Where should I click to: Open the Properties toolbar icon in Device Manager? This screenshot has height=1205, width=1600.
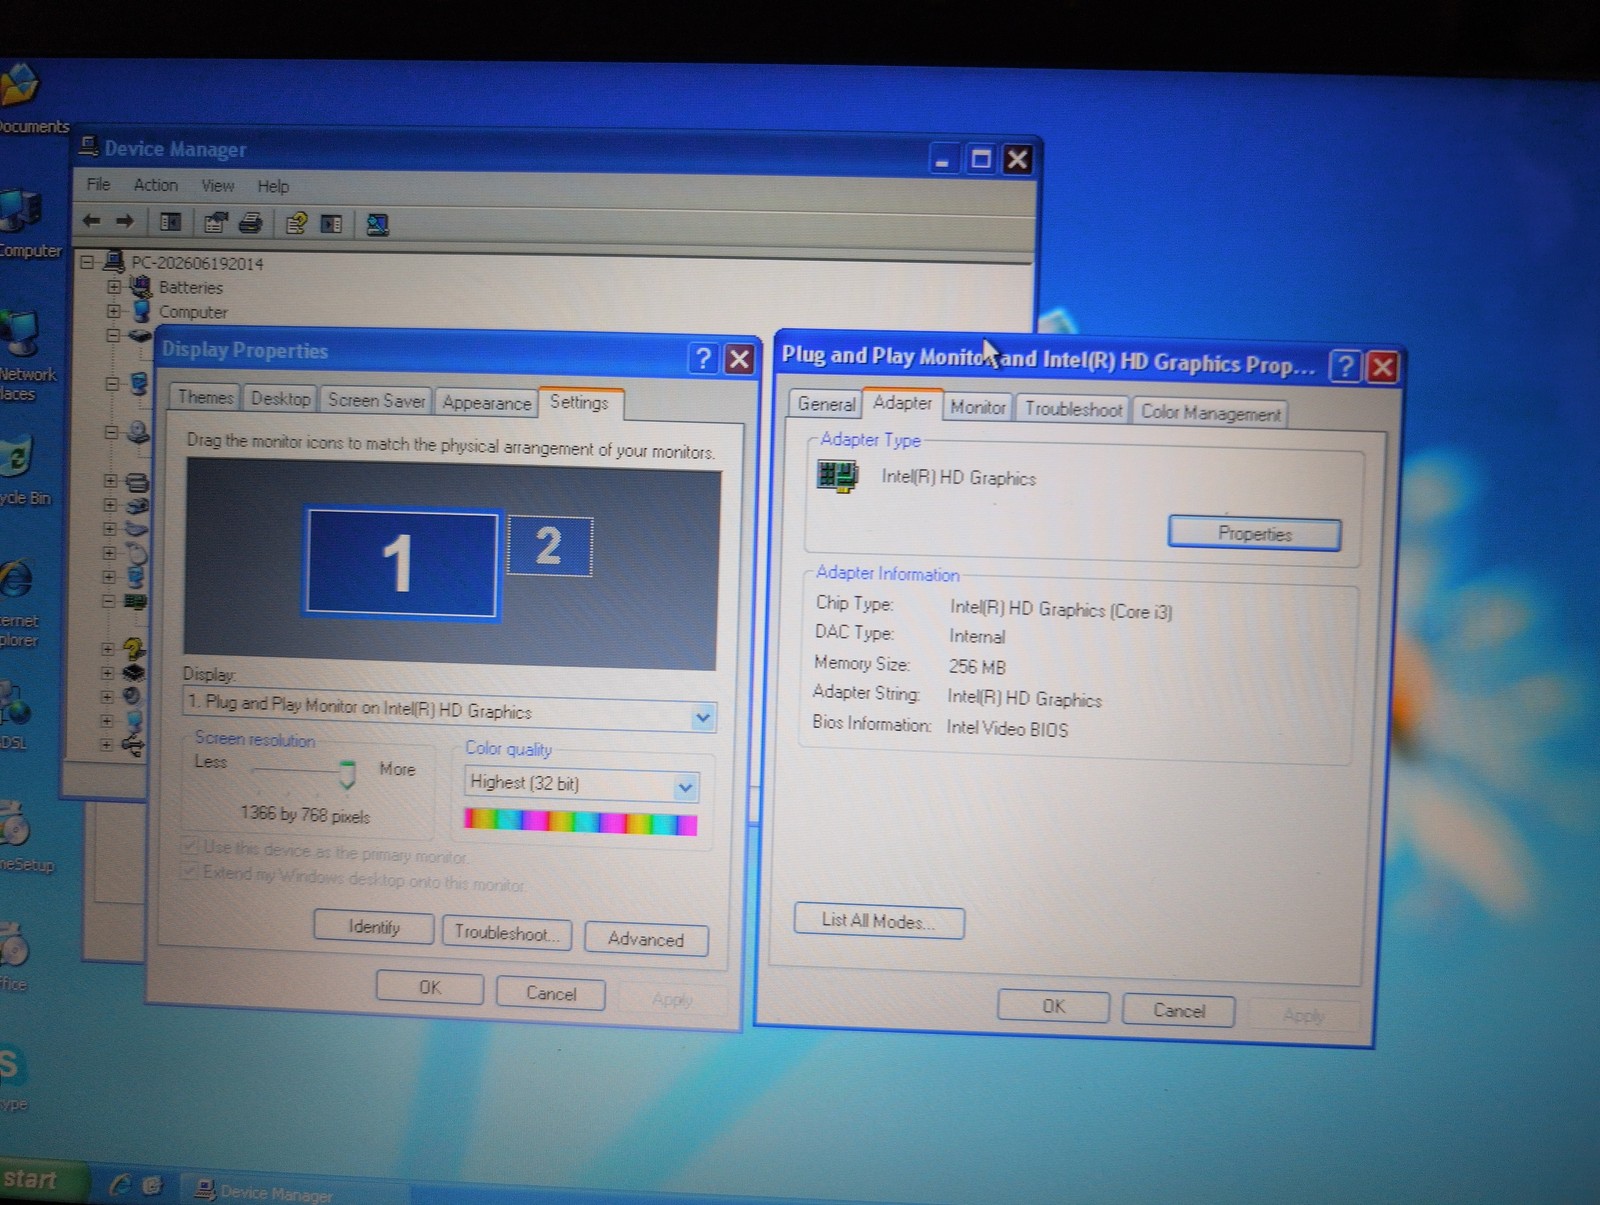215,222
